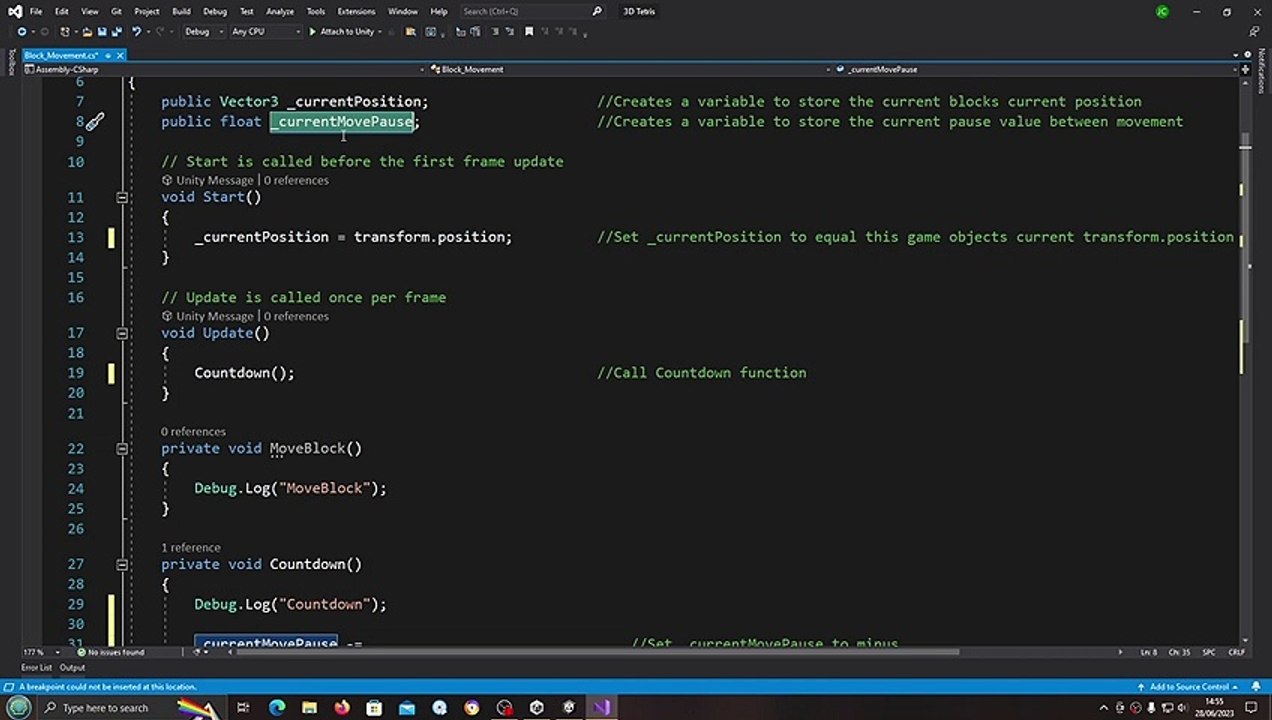Click the Open File folder icon
Screen dimensions: 1272x720
click(x=87, y=31)
